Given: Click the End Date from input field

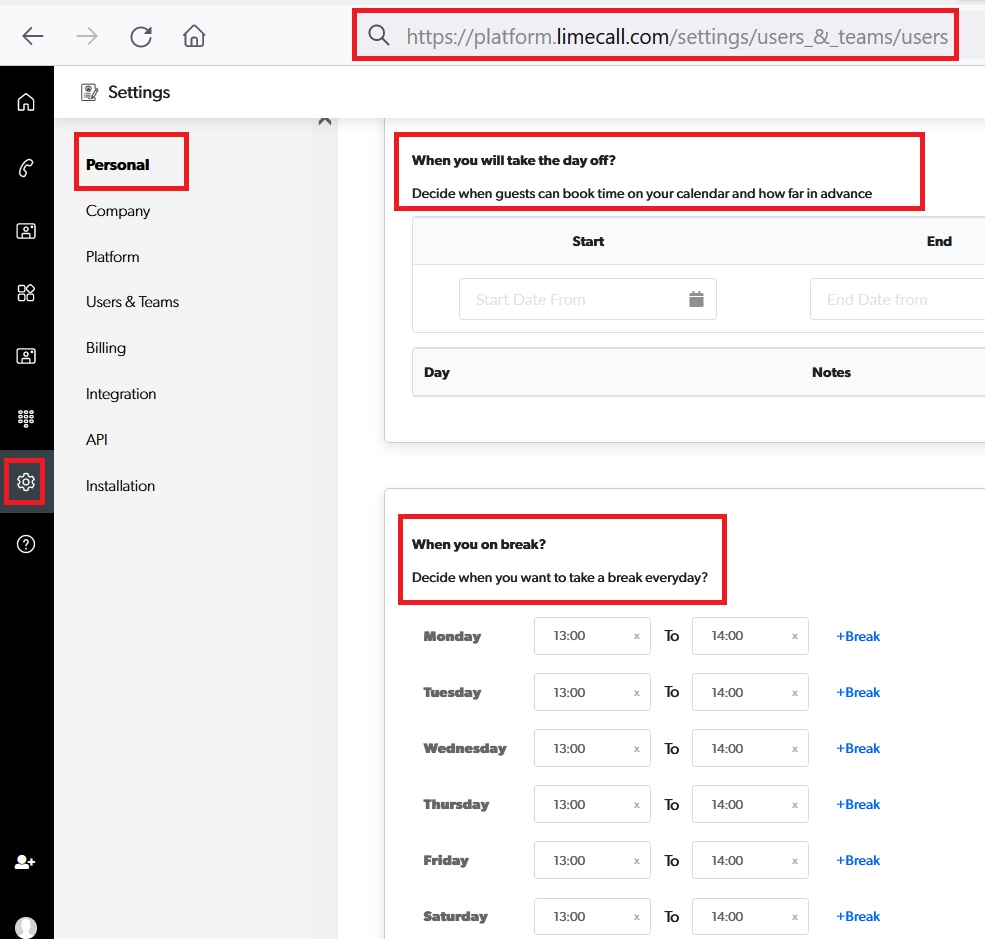Looking at the screenshot, I should pyautogui.click(x=895, y=299).
